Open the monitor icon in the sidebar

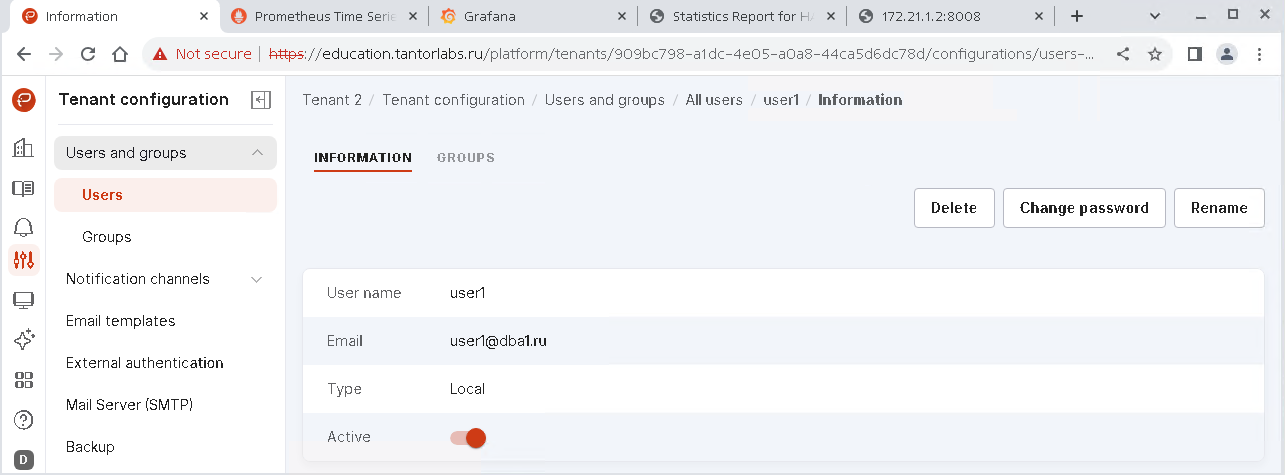coord(24,300)
